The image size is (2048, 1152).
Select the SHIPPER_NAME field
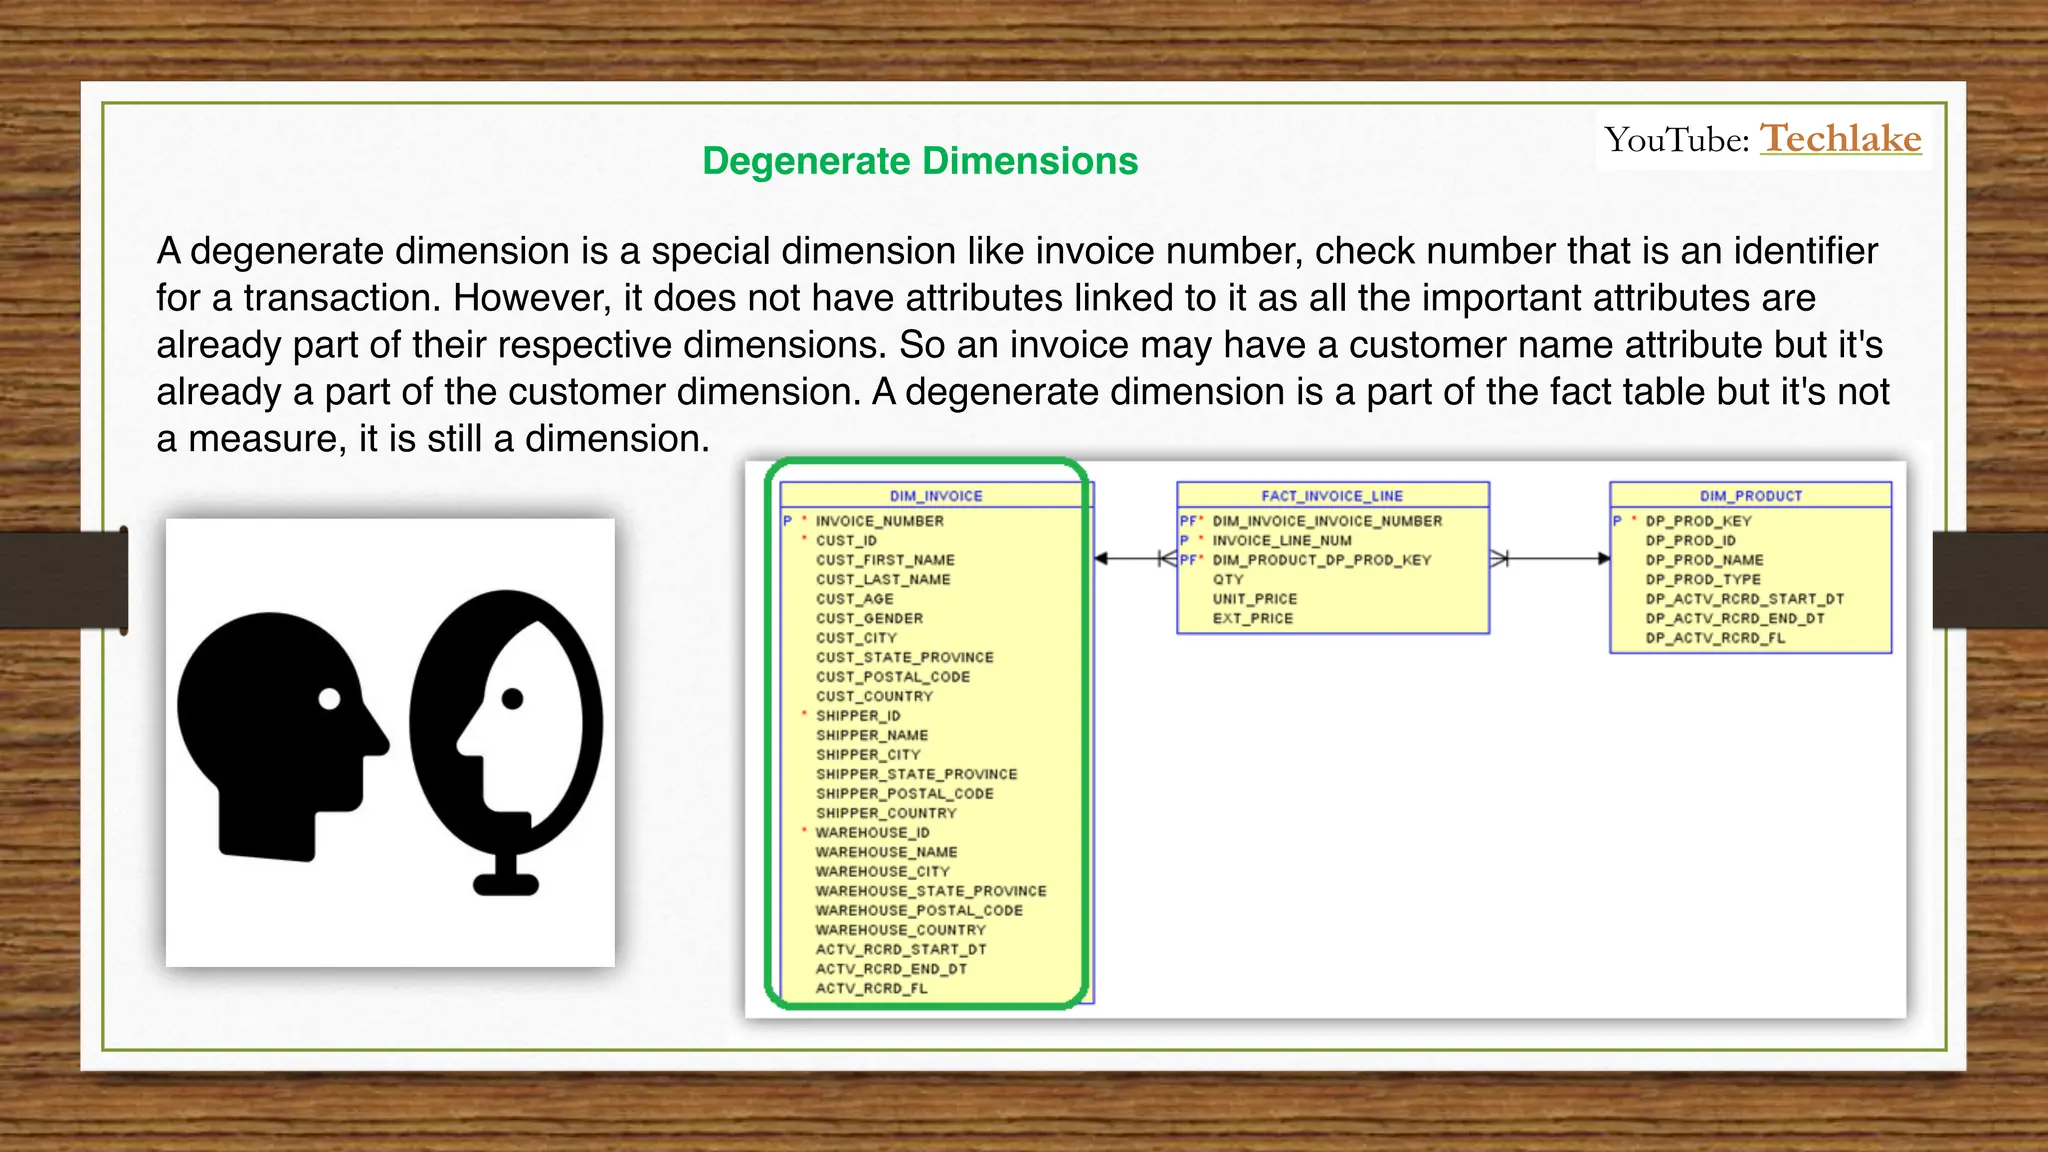click(871, 736)
